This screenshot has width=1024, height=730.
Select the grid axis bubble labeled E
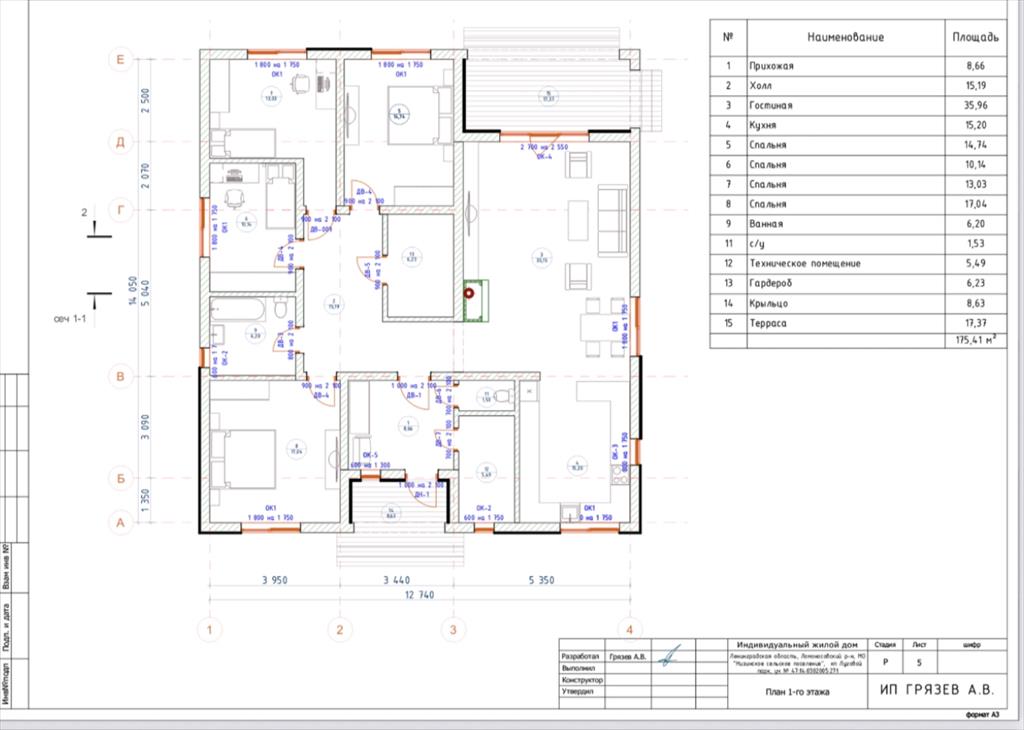(120, 60)
